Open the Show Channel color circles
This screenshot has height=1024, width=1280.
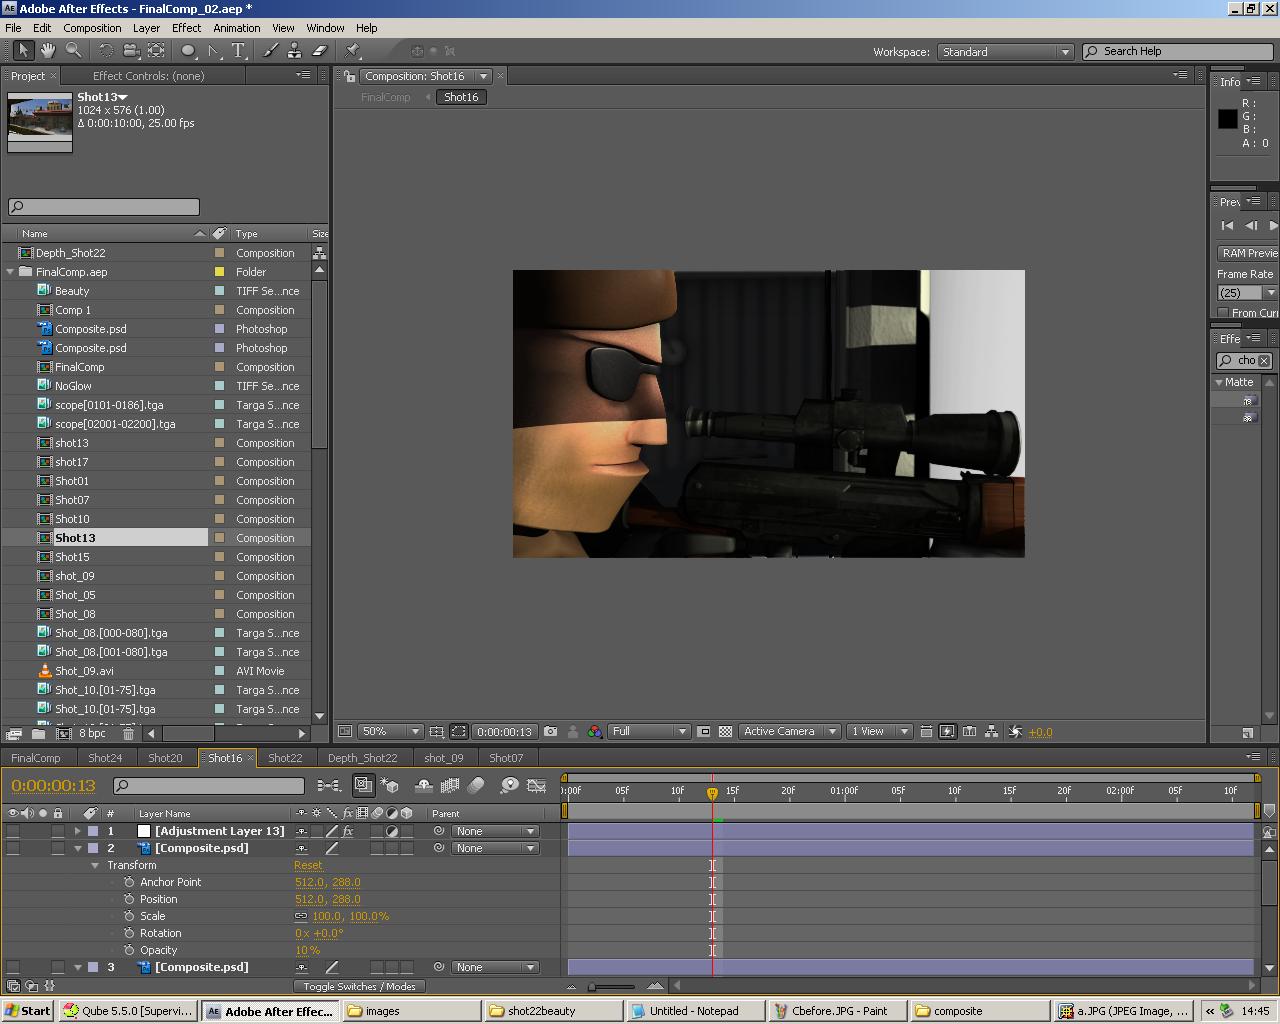(595, 732)
